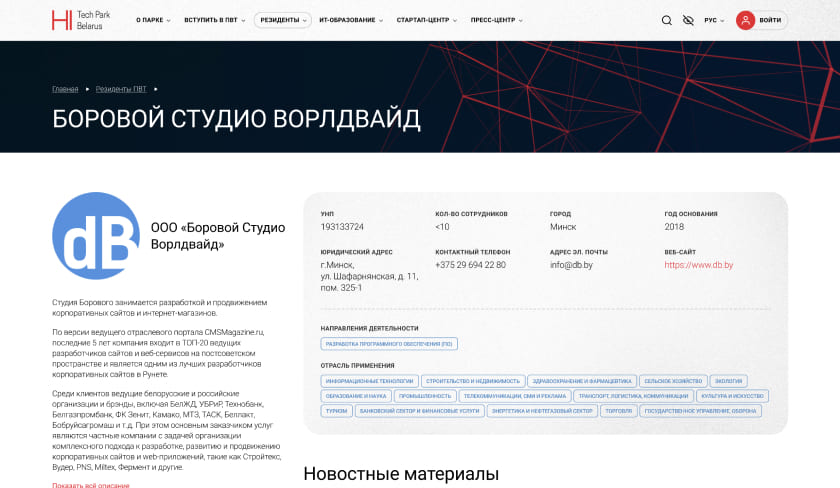Click the «Разработка программного обеспечения (ПО)» tag
Image resolution: width=840 pixels, height=488 pixels.
389,344
